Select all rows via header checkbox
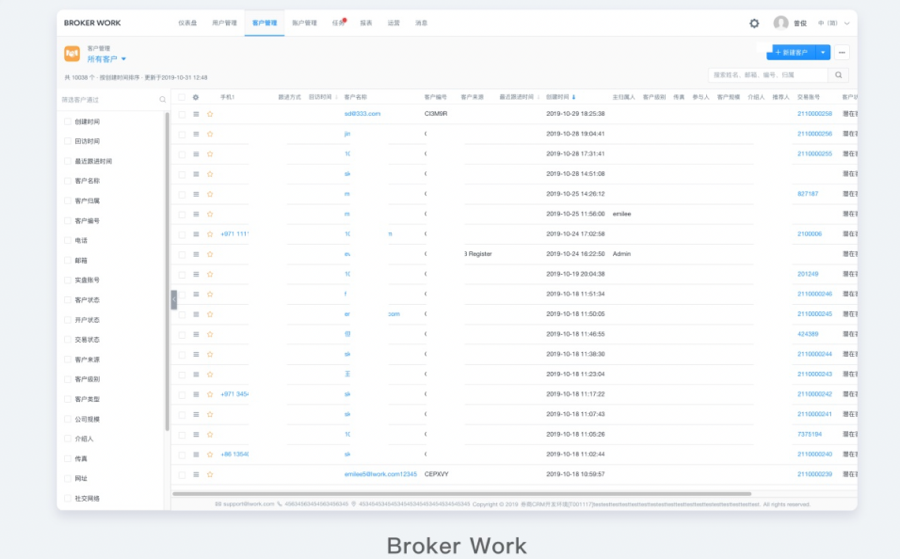900x559 pixels. tap(182, 97)
